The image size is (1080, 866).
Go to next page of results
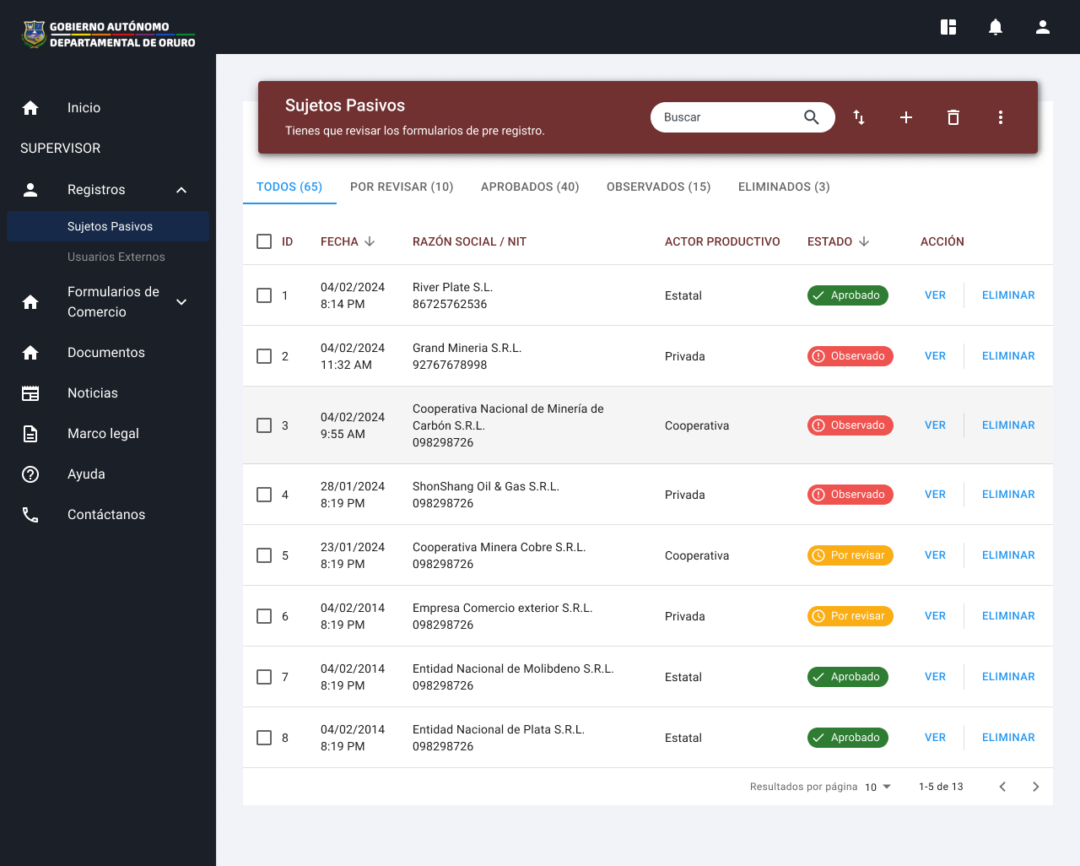(x=1035, y=787)
